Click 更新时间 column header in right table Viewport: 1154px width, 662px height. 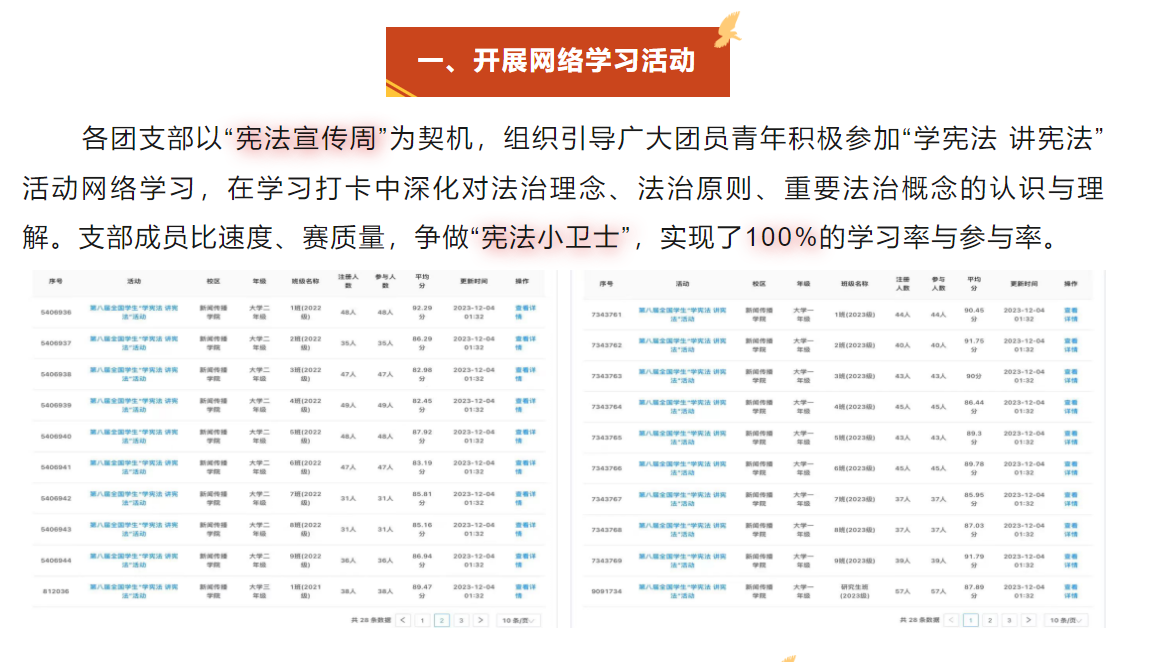(x=1023, y=284)
